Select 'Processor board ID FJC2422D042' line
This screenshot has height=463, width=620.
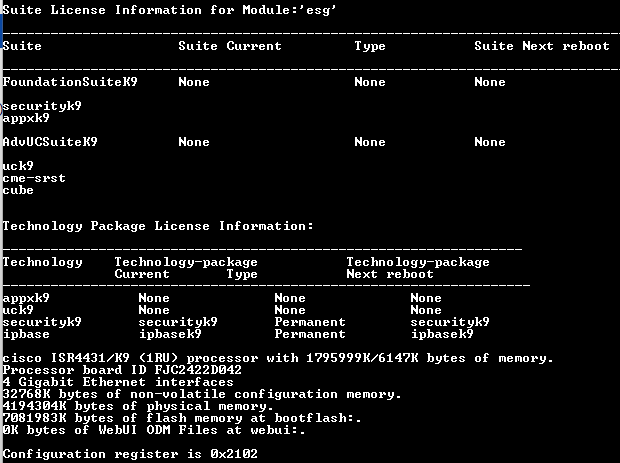click(122, 370)
